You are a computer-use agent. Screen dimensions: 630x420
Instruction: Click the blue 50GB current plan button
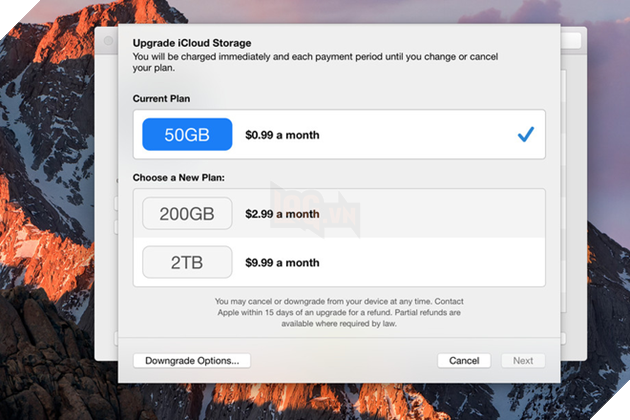(187, 134)
